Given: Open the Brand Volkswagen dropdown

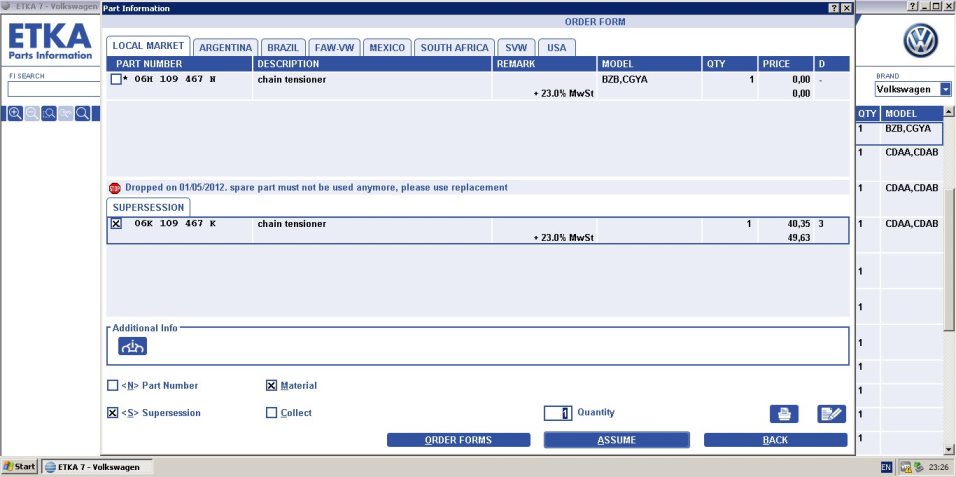Looking at the screenshot, I should pos(945,89).
